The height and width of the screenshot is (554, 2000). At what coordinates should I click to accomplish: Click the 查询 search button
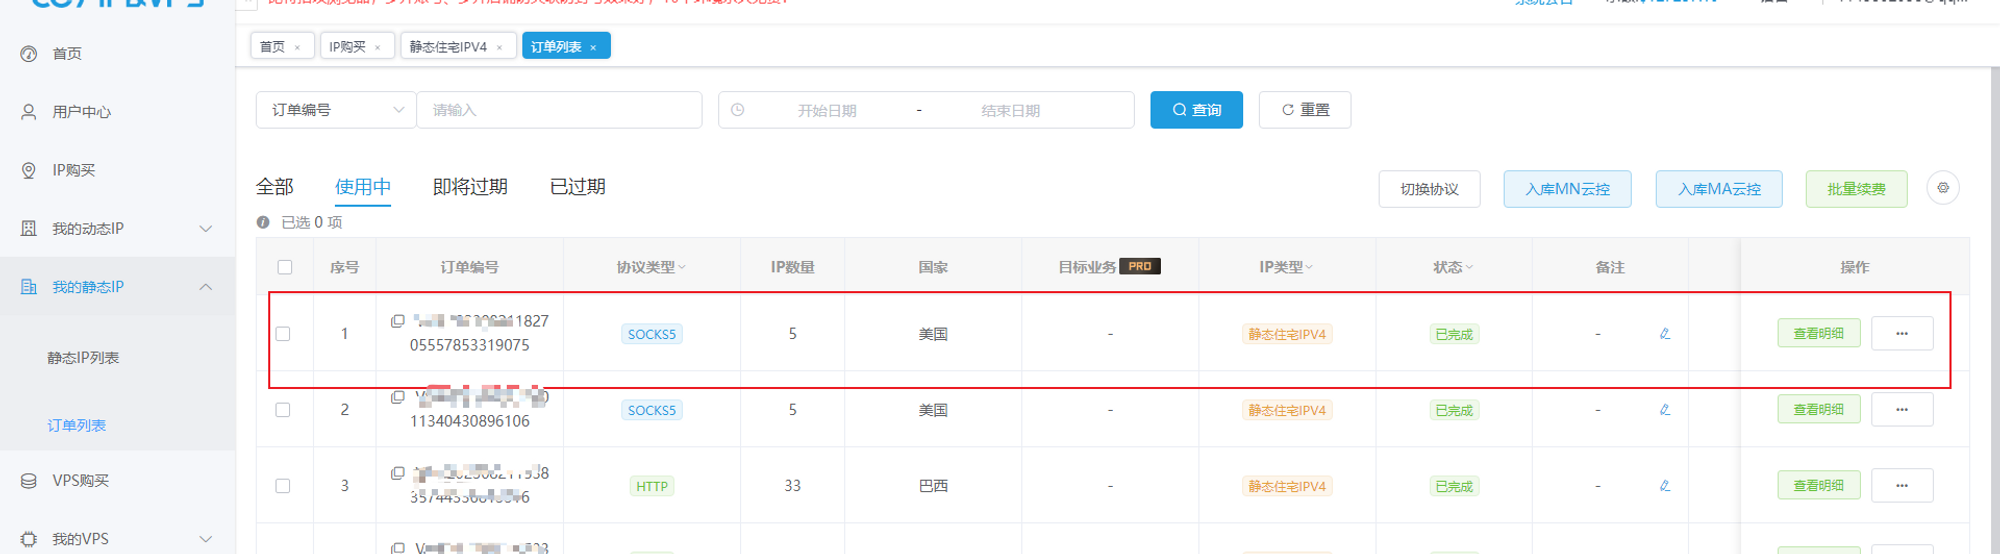[1196, 110]
